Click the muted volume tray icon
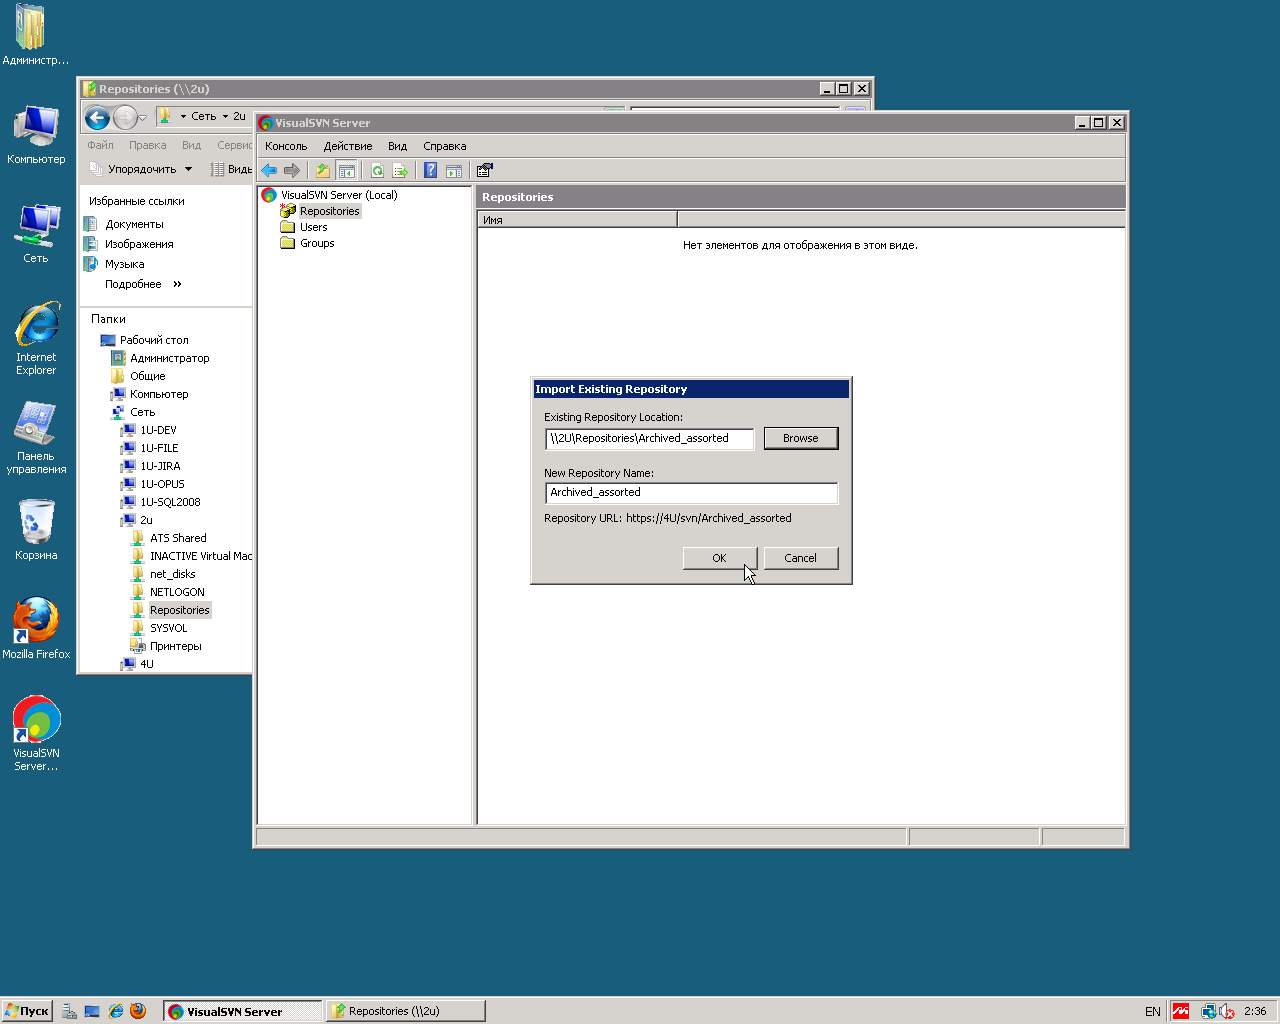The image size is (1280, 1024). click(x=1227, y=1011)
